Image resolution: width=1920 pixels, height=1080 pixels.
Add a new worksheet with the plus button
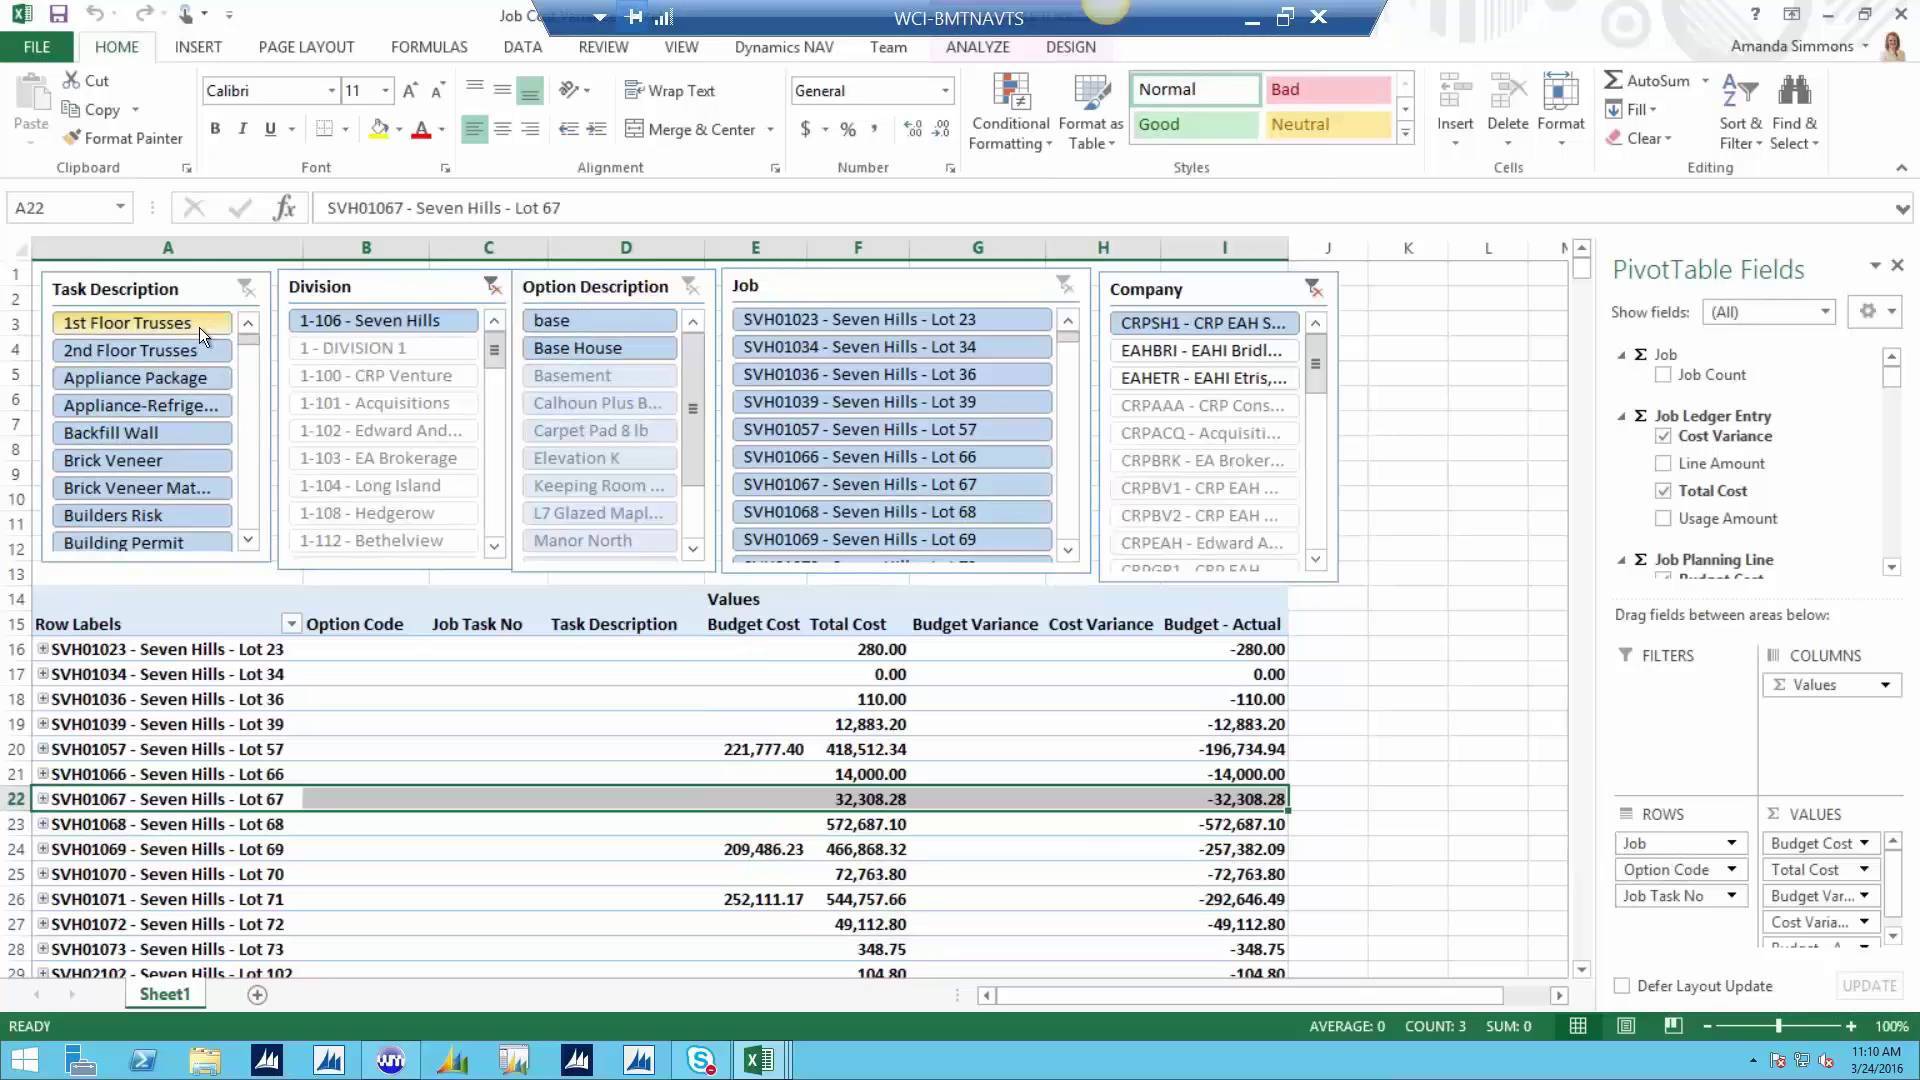point(257,994)
